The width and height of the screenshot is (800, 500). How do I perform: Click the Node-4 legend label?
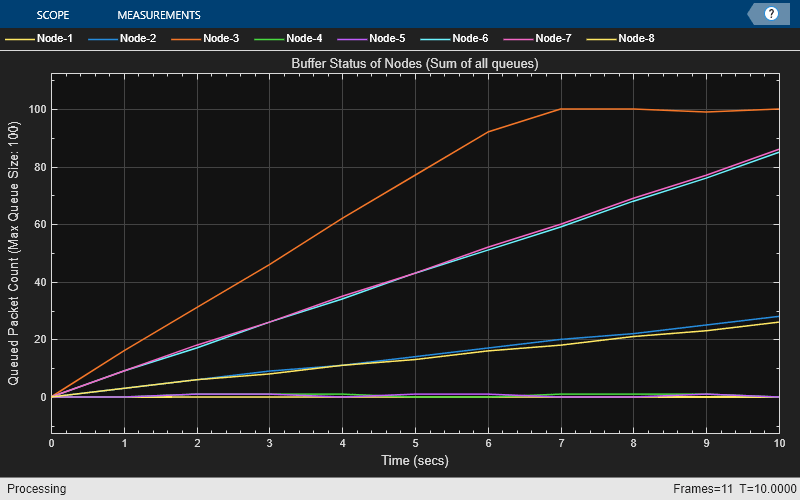coord(304,39)
